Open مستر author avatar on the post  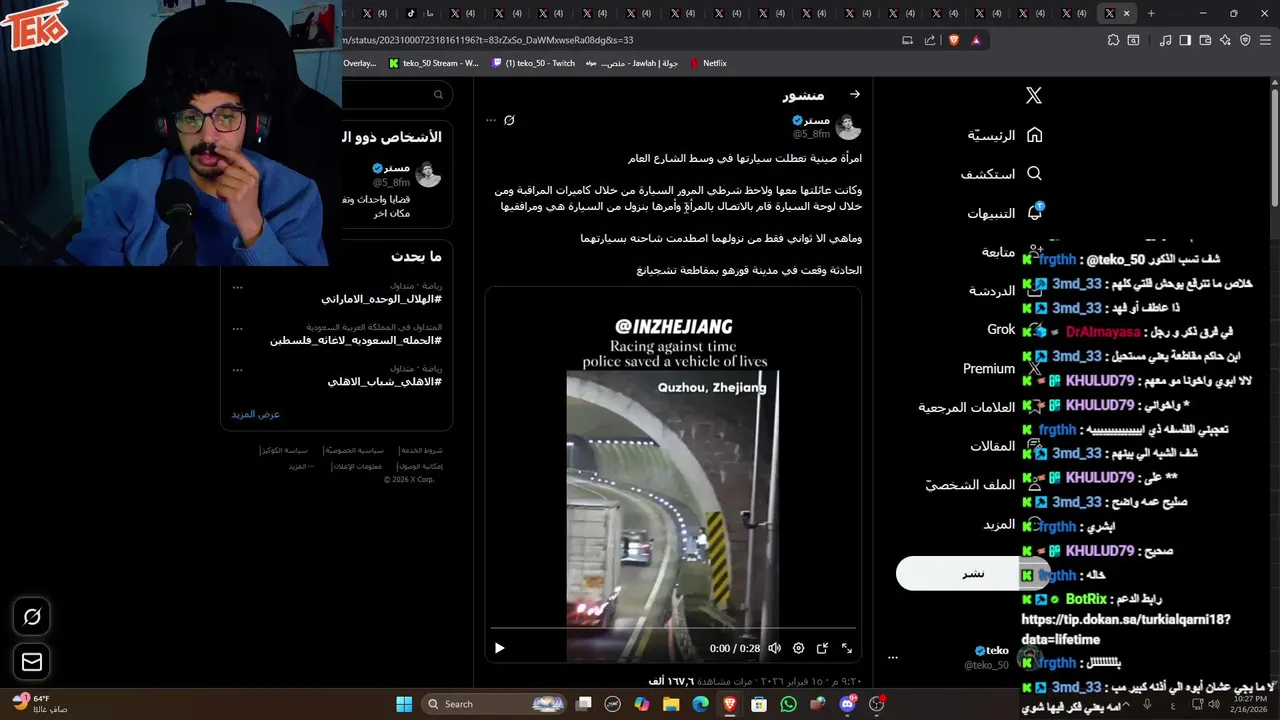[848, 126]
